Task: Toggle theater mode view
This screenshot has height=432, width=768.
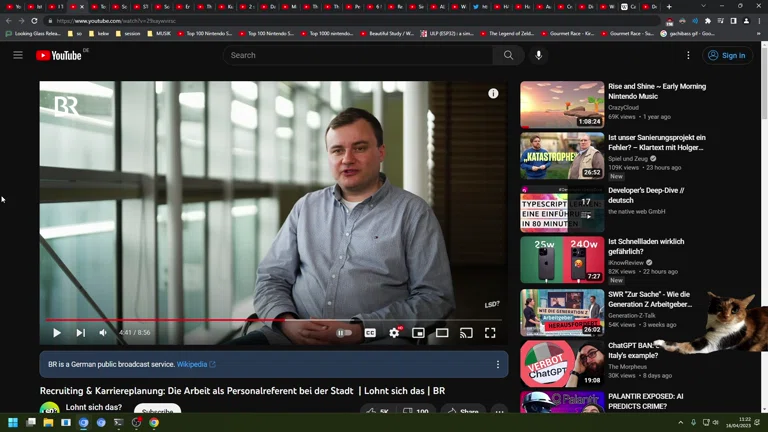Action: click(x=442, y=333)
